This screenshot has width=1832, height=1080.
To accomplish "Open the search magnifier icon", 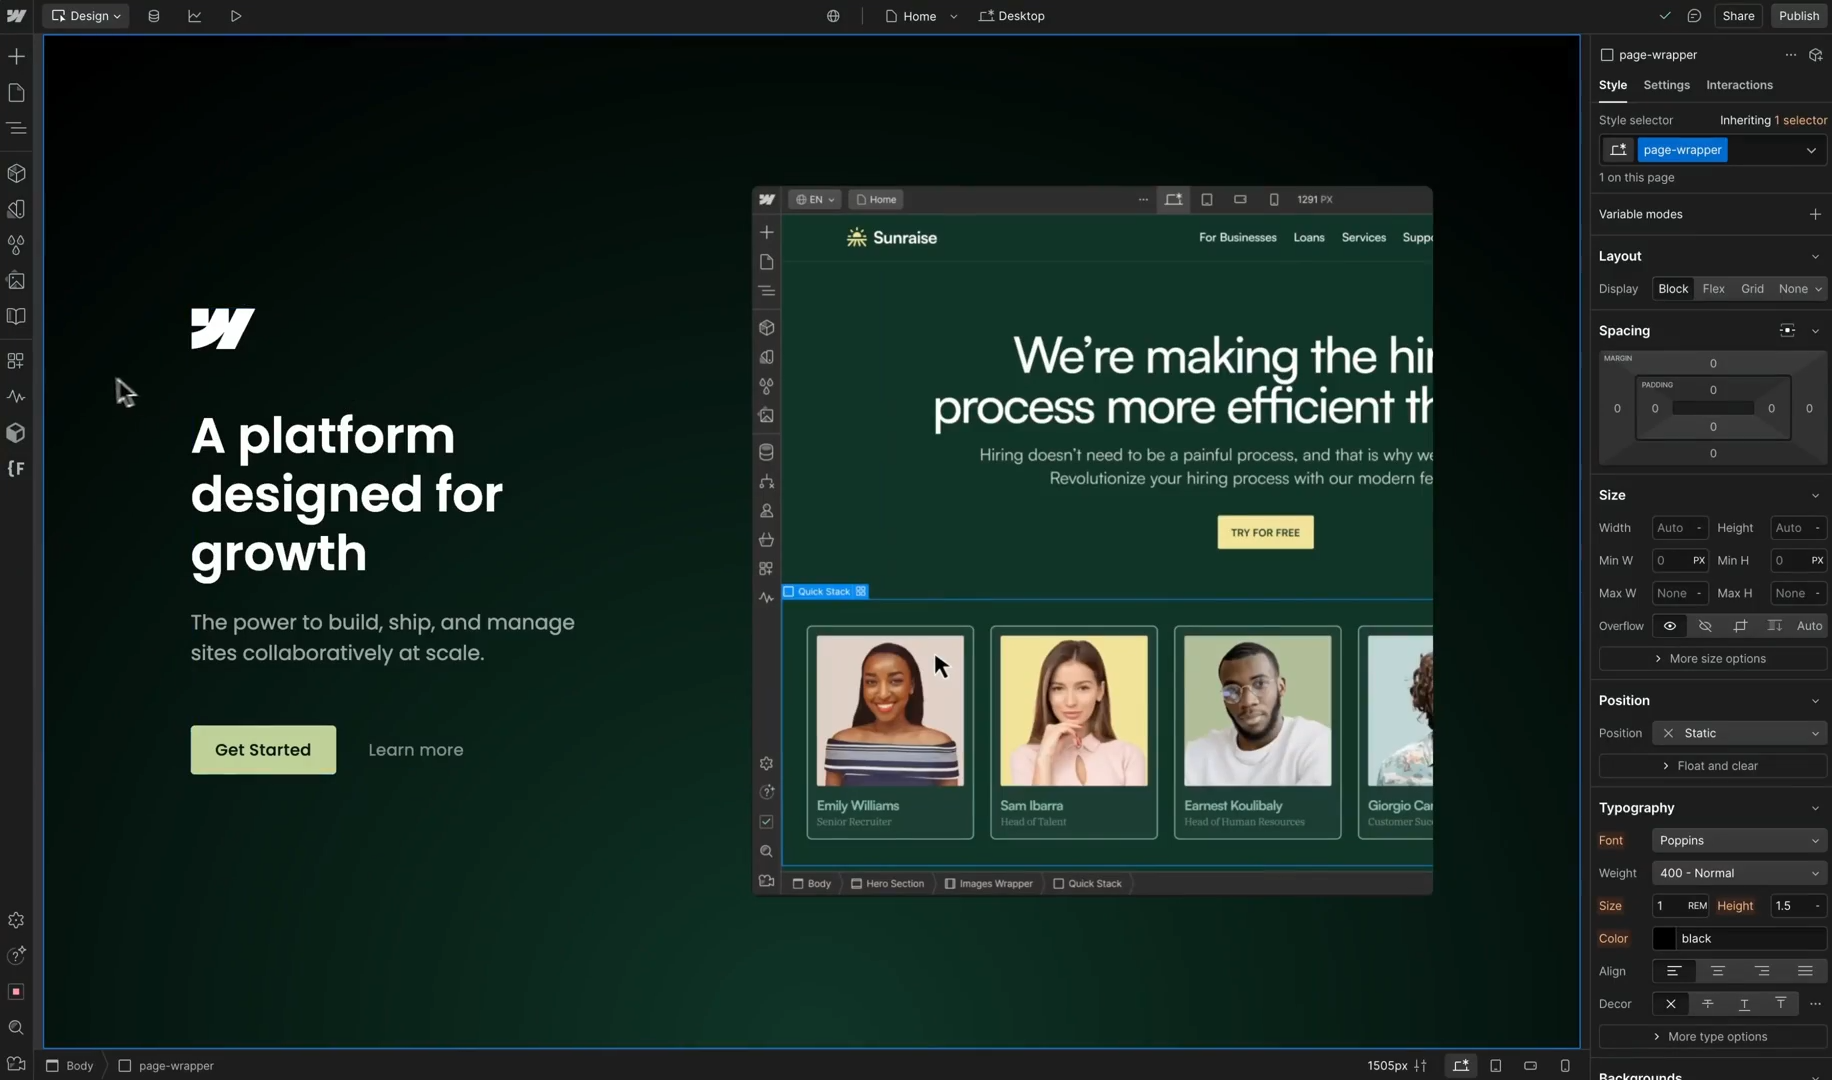I will (x=16, y=1028).
